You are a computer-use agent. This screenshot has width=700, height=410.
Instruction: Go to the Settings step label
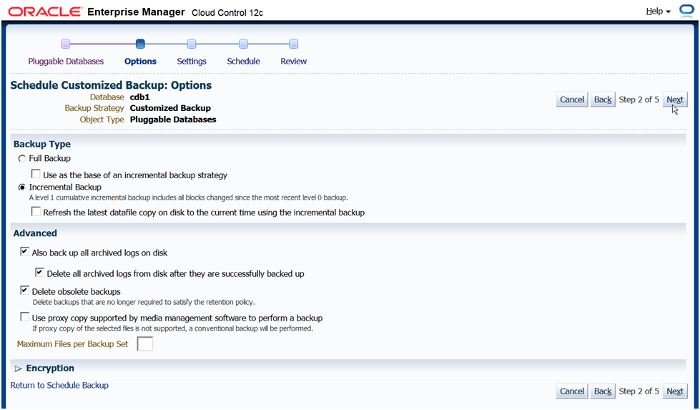click(192, 61)
